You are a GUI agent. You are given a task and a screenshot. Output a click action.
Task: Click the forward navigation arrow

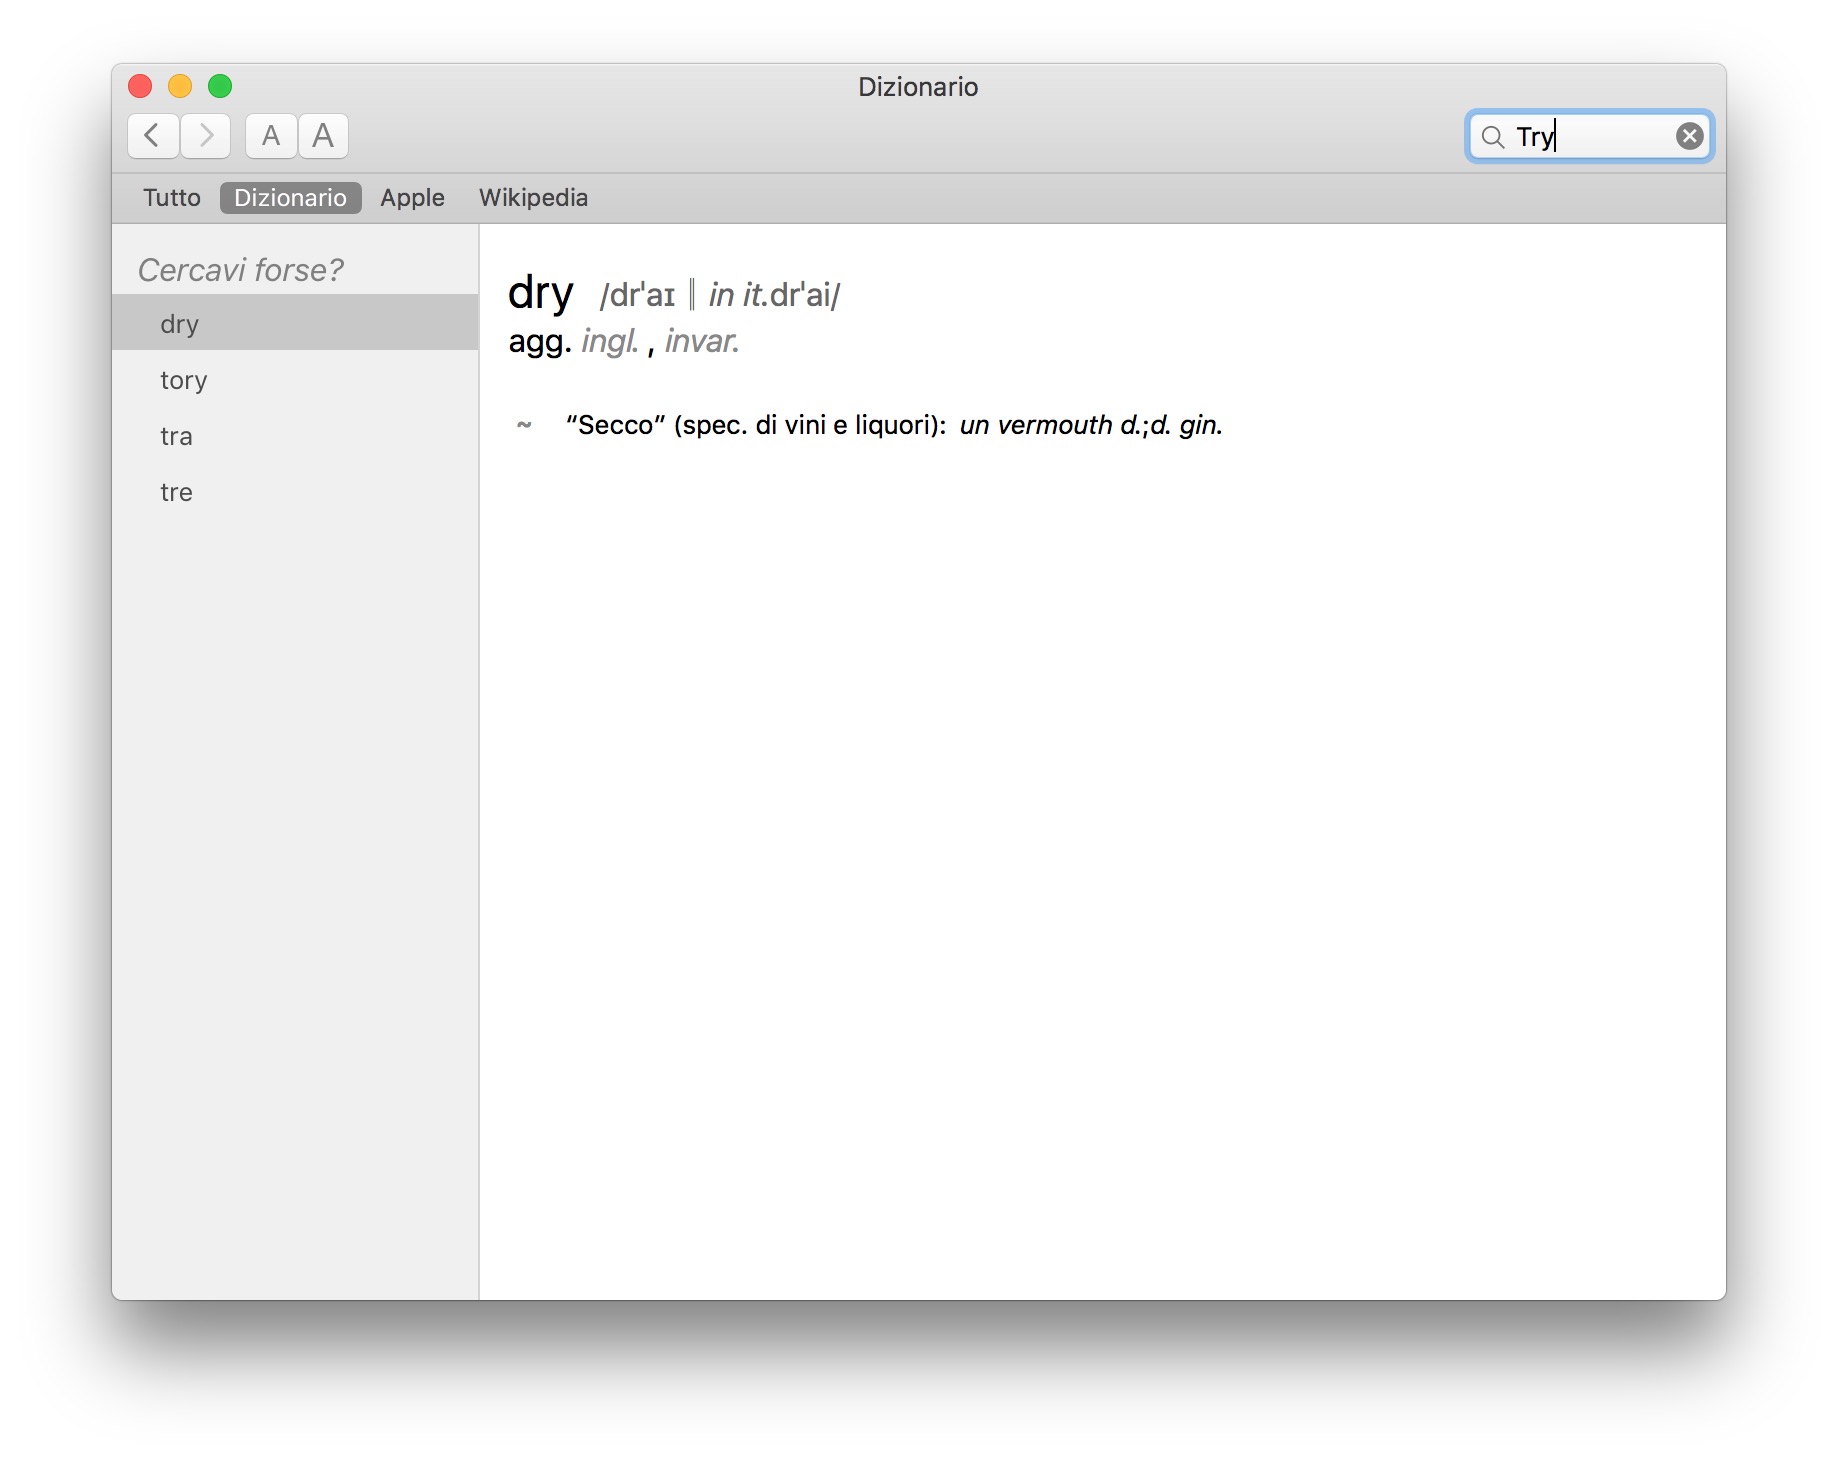206,136
